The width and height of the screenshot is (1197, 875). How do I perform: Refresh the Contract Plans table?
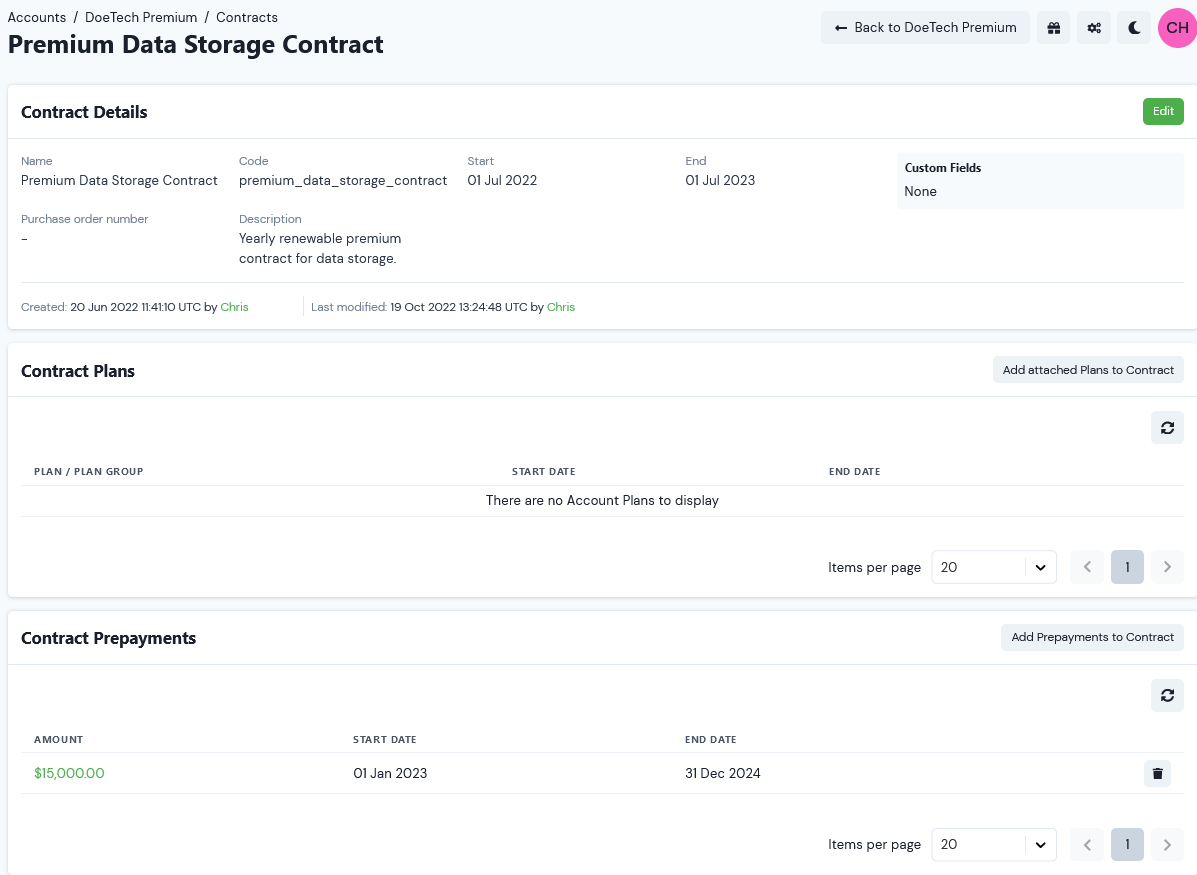point(1167,427)
